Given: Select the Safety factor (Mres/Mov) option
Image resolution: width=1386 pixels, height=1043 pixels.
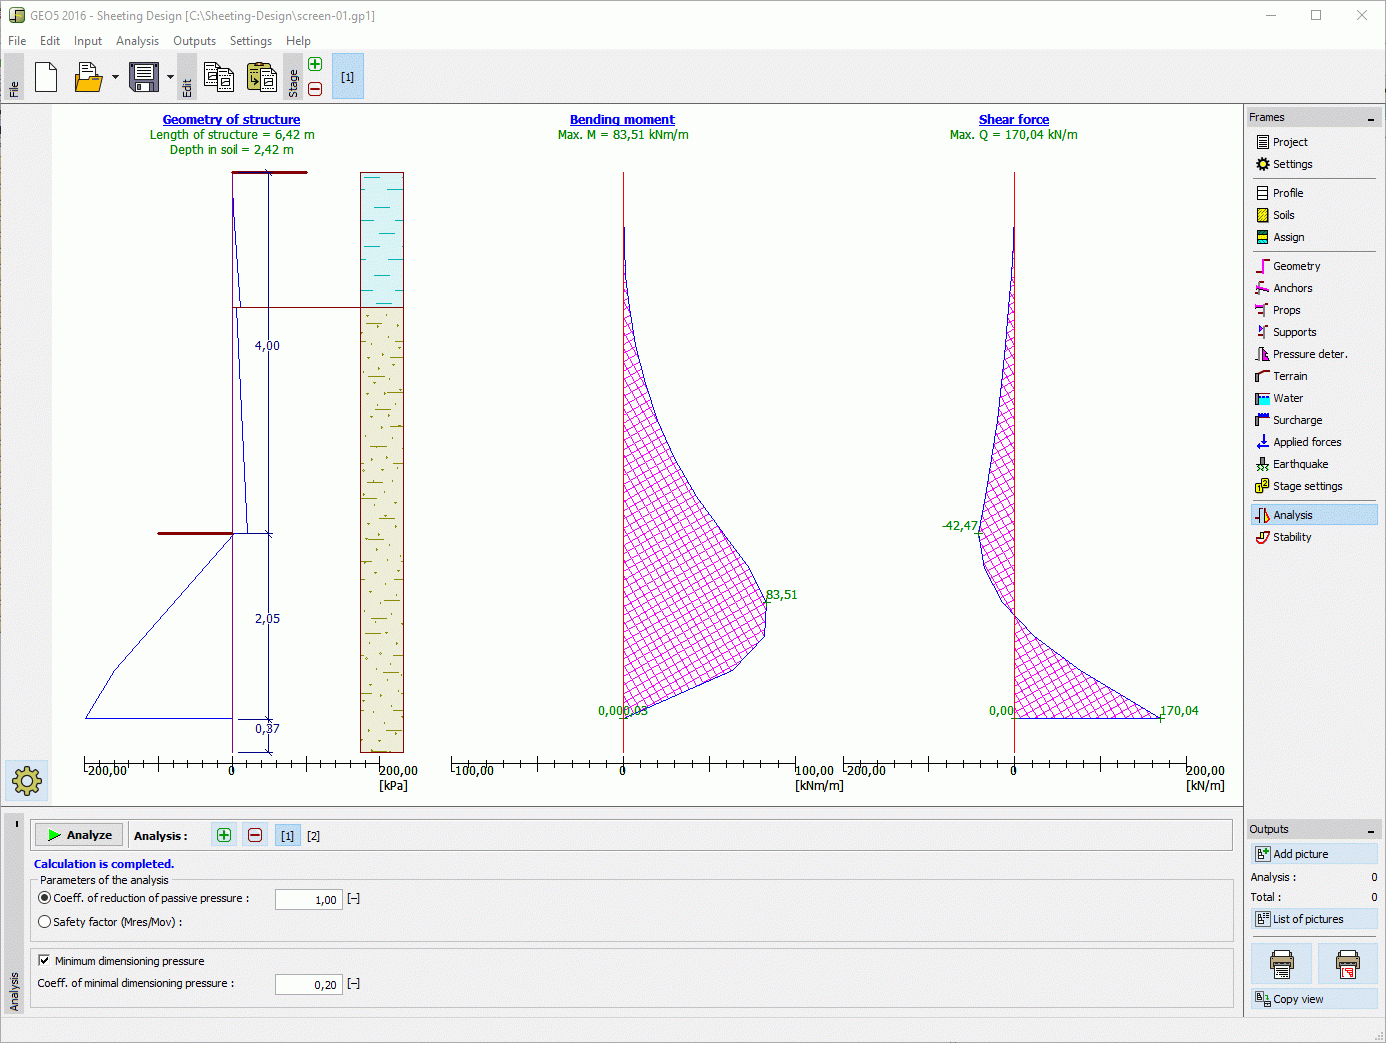Looking at the screenshot, I should [x=45, y=922].
